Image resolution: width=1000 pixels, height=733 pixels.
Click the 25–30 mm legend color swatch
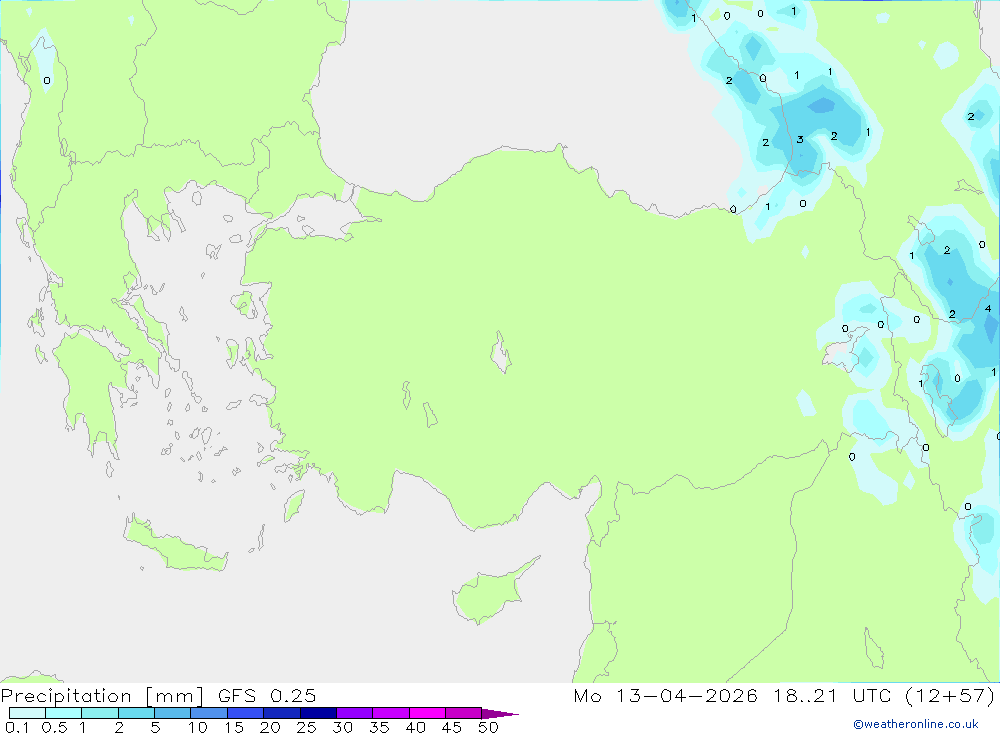click(x=318, y=713)
